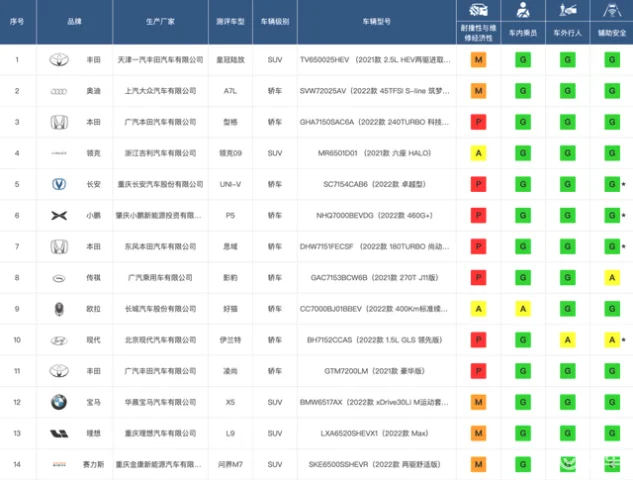Image resolution: width=633 pixels, height=480 pixels.
Task: Click the ORA logo beside 欧拉
Action: click(59, 309)
